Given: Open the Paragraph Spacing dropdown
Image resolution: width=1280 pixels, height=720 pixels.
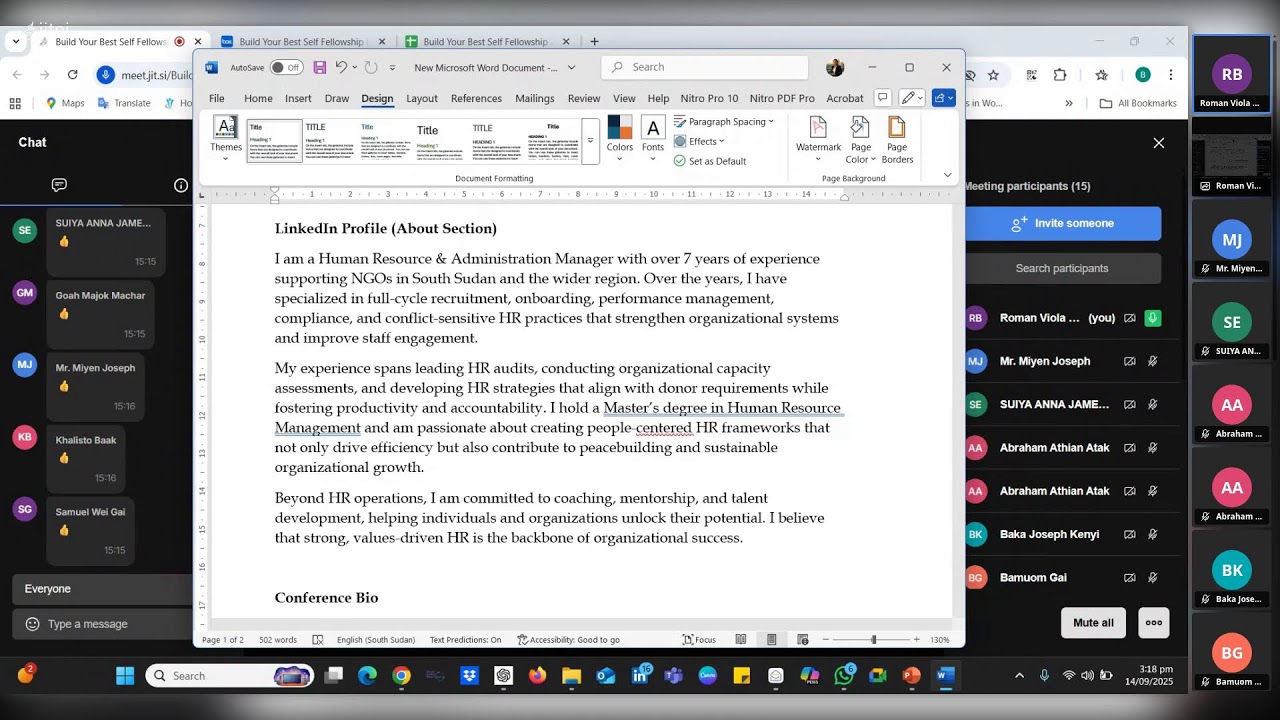Looking at the screenshot, I should (724, 122).
